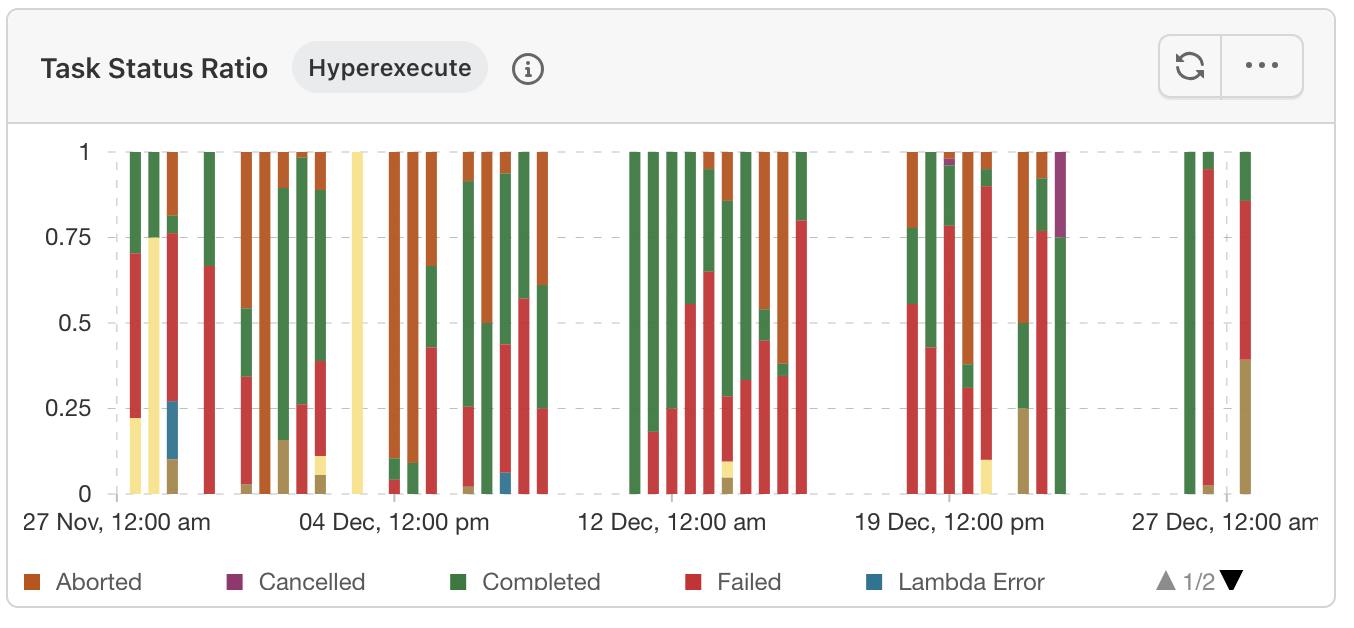Click the refresh chart icon

[x=1190, y=67]
